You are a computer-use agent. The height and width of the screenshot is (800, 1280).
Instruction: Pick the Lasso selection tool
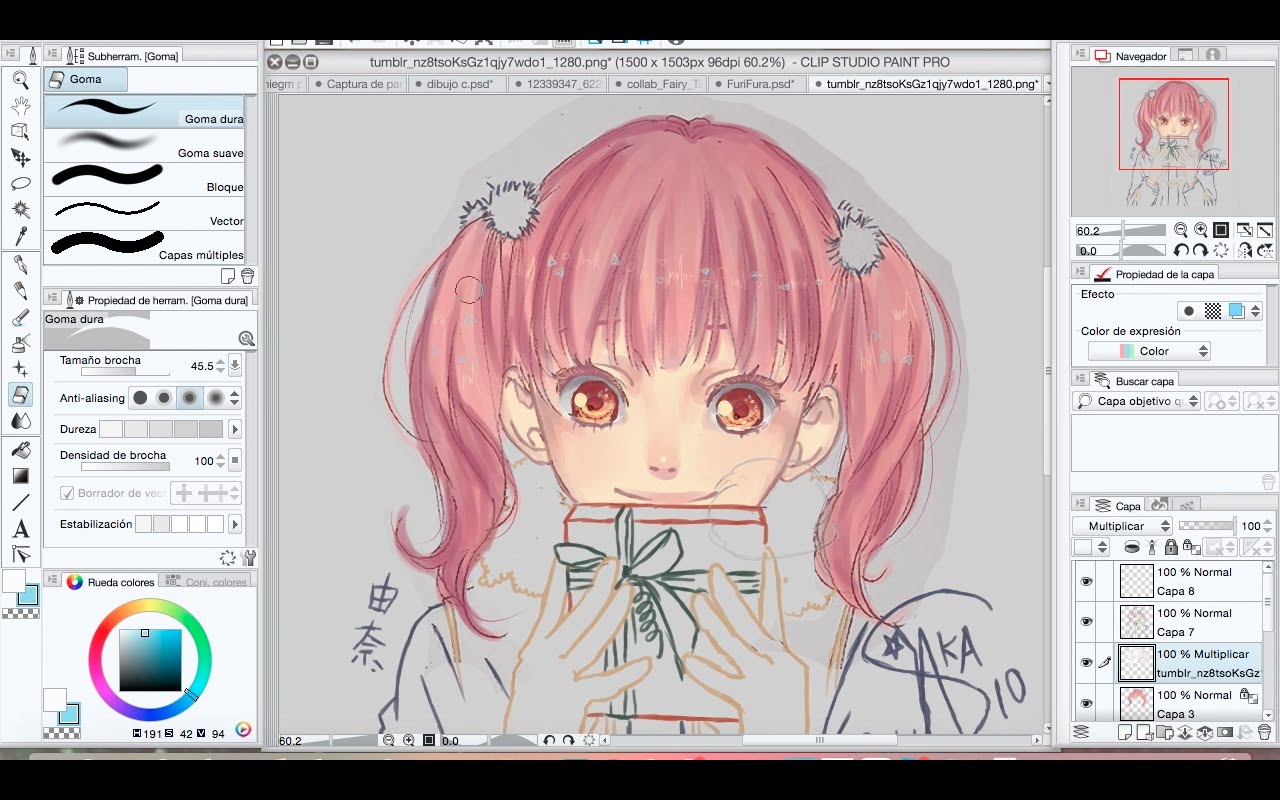click(x=20, y=183)
